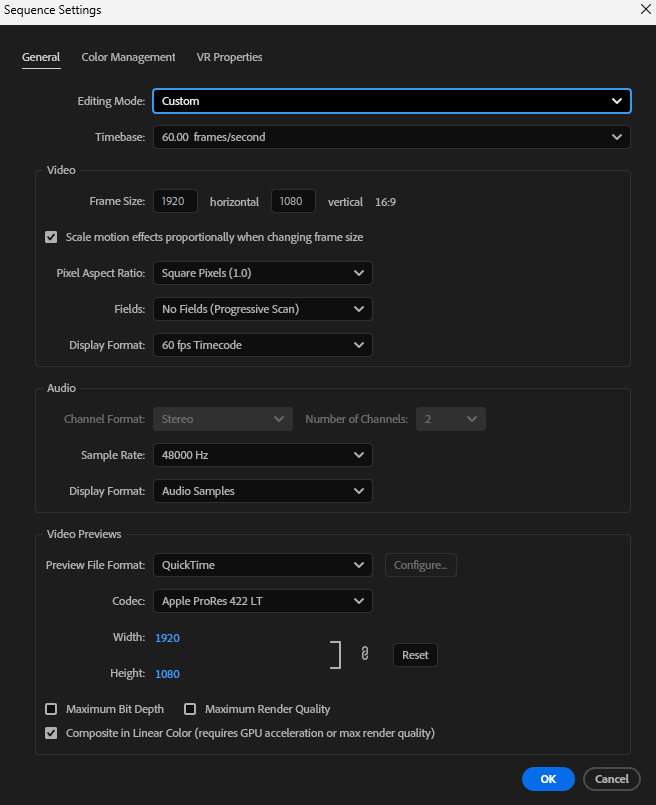The width and height of the screenshot is (656, 805).
Task: Change the Codec from Apple ProRes 422 LT
Action: [262, 600]
